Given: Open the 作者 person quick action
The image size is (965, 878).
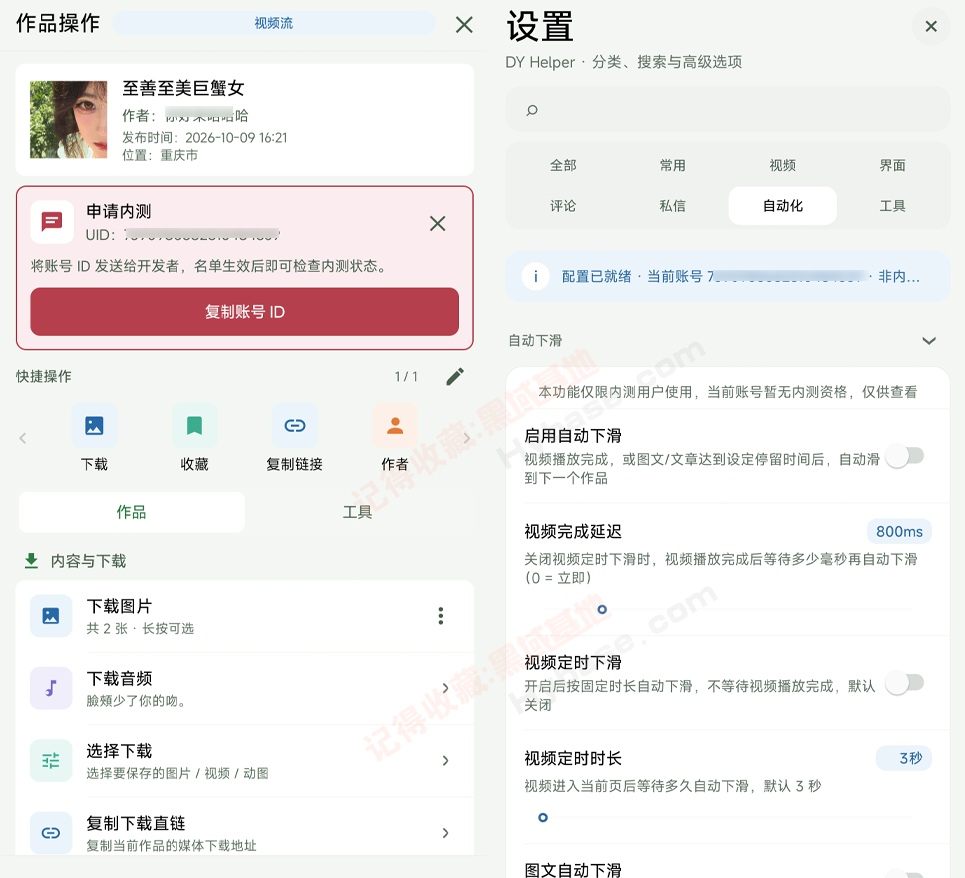Looking at the screenshot, I should click(x=395, y=426).
